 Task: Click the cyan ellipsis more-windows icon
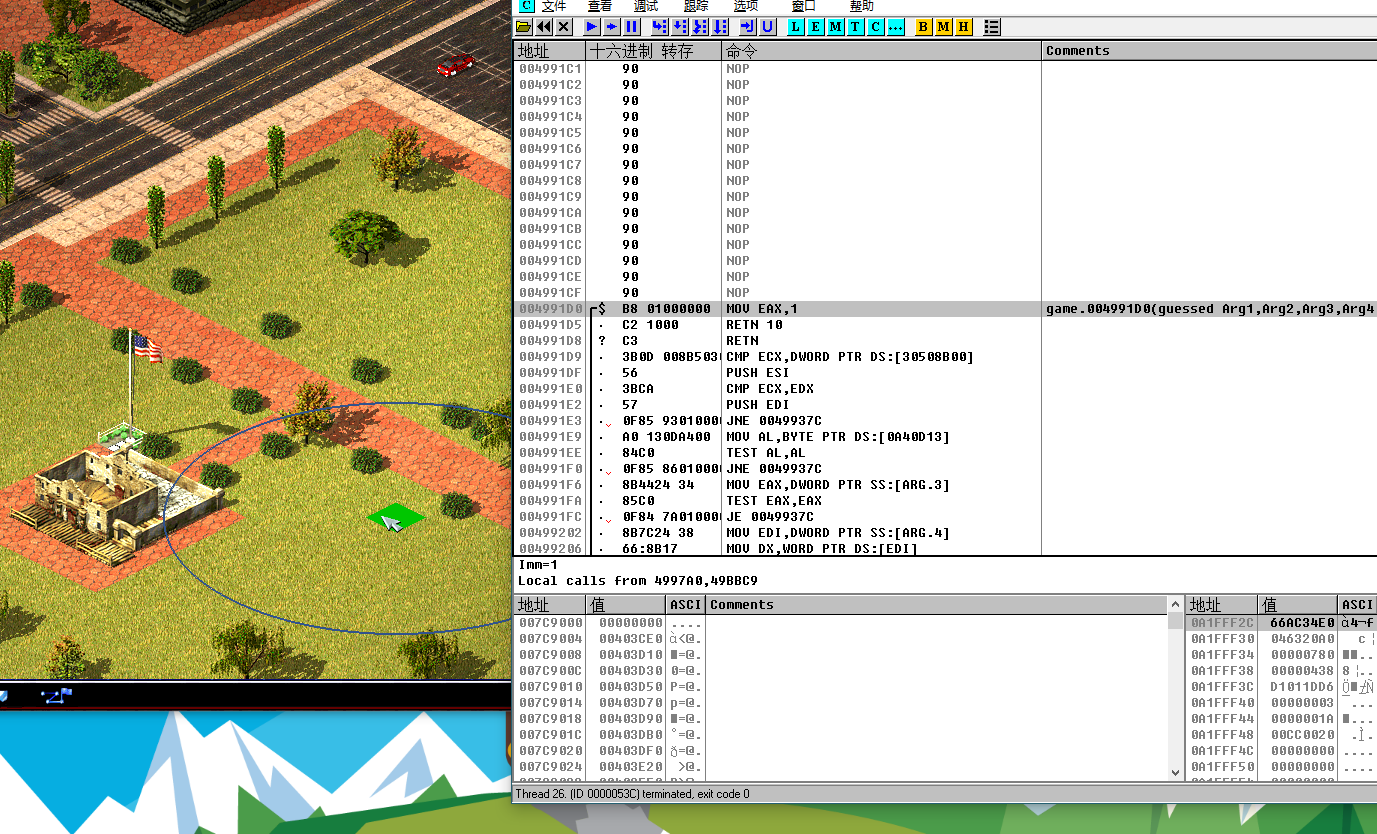pos(895,27)
